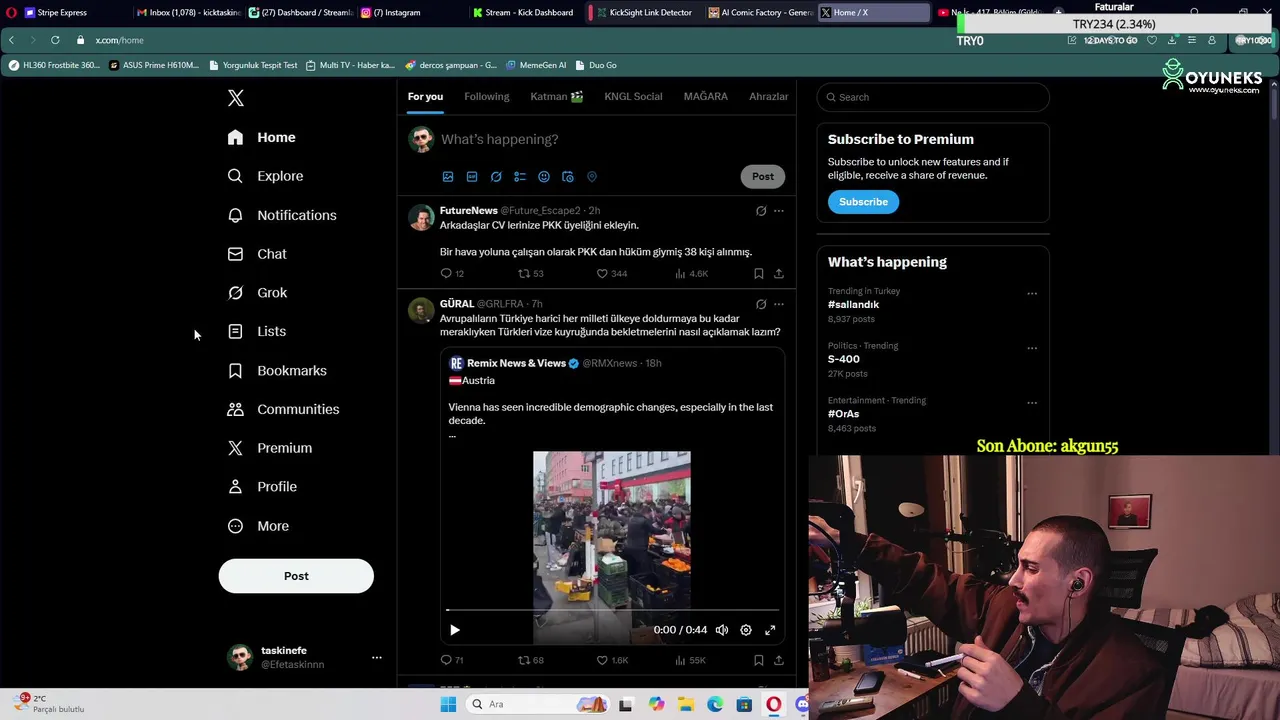Switch to the KNGL Social tab
1280x720 pixels.
click(633, 97)
